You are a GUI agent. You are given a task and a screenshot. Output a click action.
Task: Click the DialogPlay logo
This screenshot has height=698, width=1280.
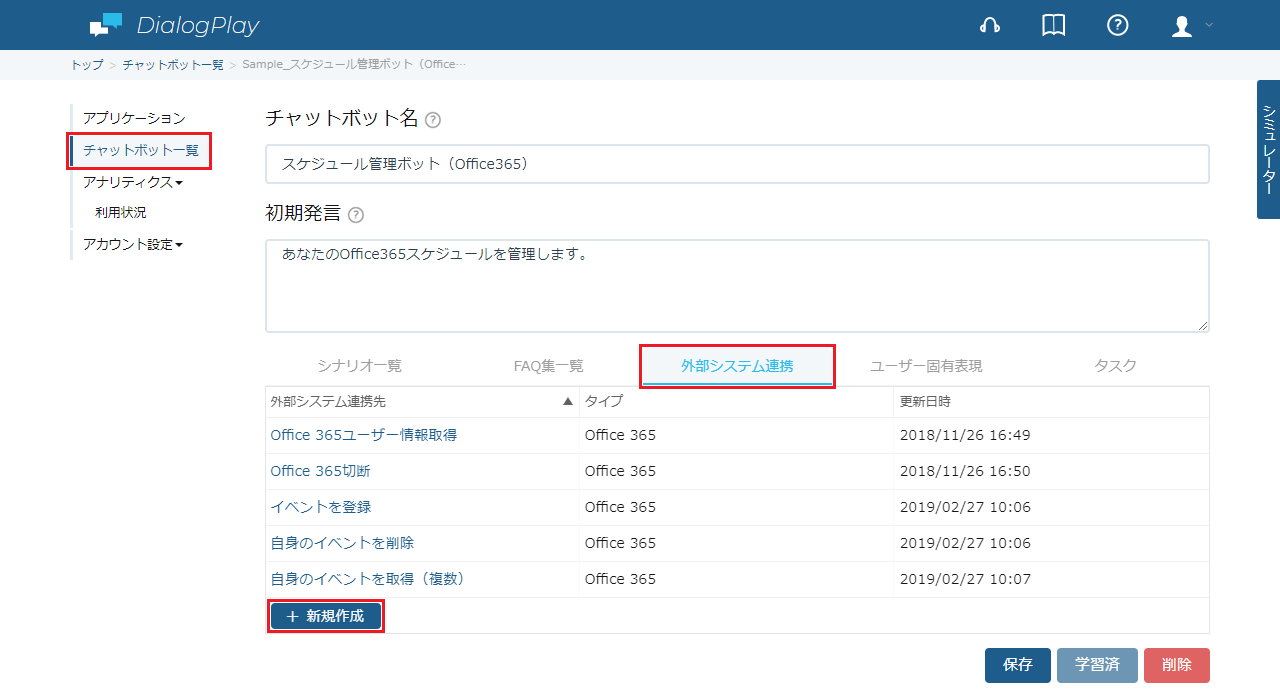(174, 25)
